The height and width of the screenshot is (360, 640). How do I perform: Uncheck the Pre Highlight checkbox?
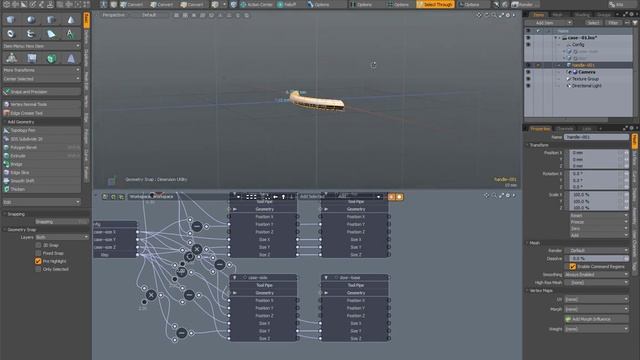tap(38, 261)
